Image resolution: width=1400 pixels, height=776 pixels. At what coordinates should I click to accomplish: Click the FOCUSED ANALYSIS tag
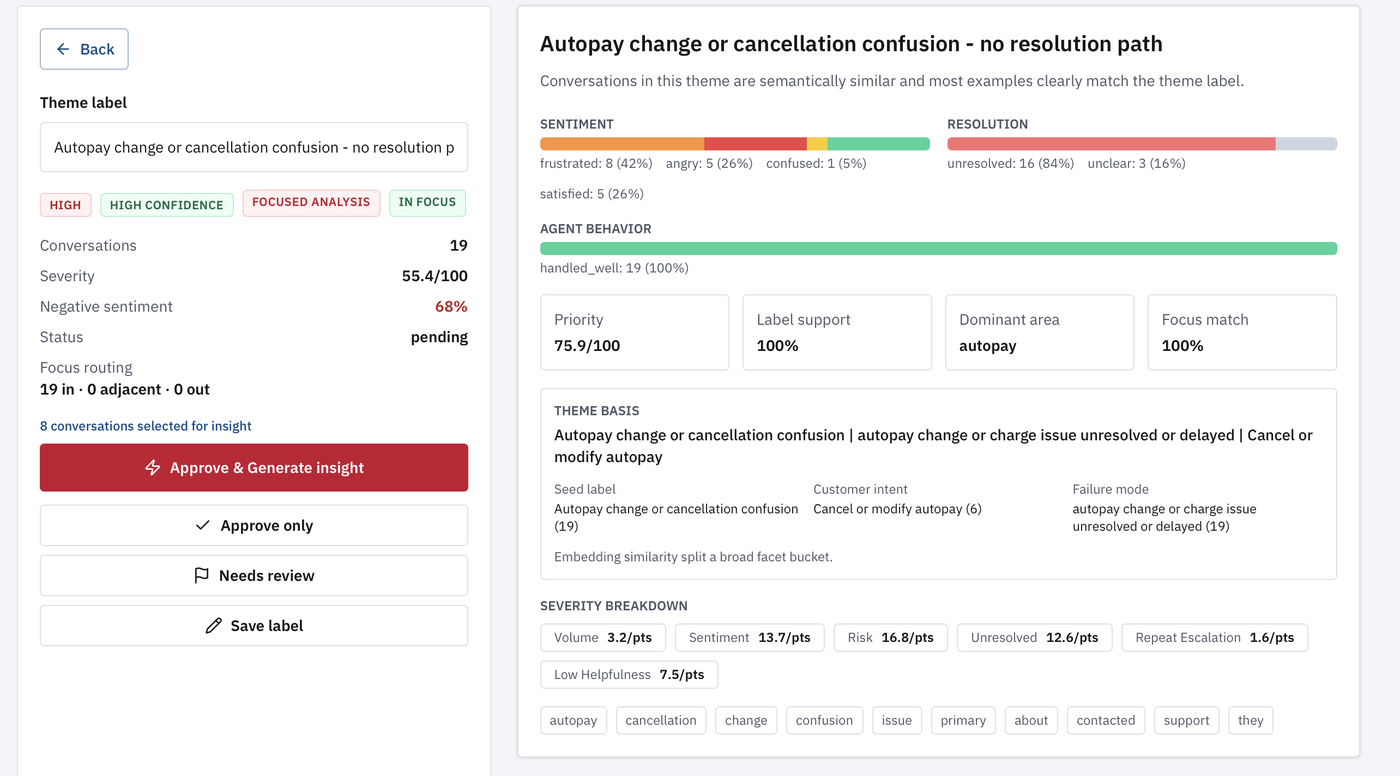[x=311, y=202]
